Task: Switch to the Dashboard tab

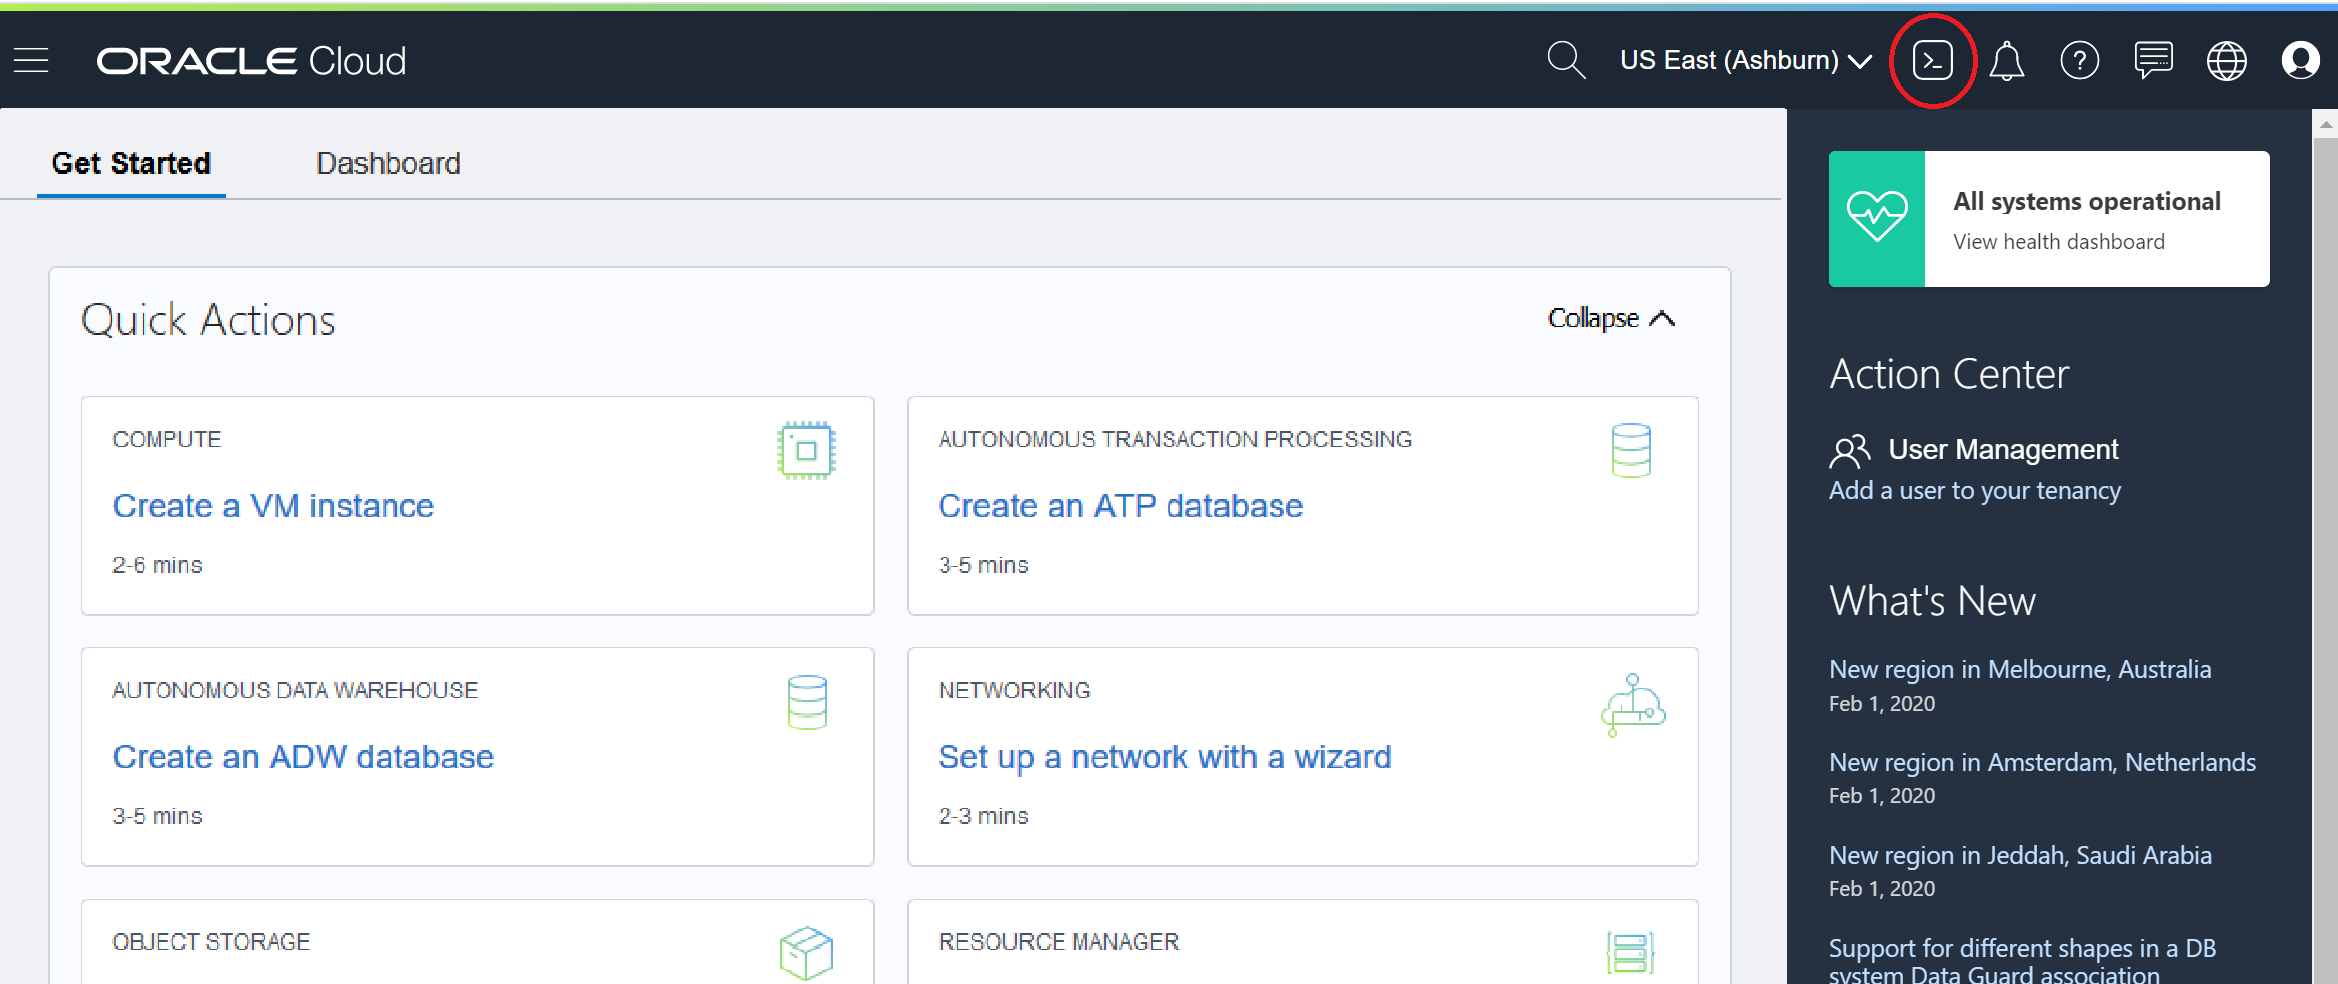Action: [x=388, y=163]
